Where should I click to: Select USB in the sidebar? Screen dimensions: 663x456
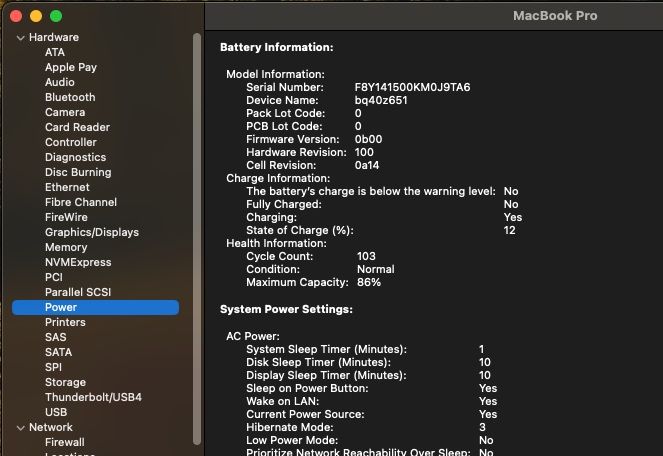pyautogui.click(x=56, y=412)
